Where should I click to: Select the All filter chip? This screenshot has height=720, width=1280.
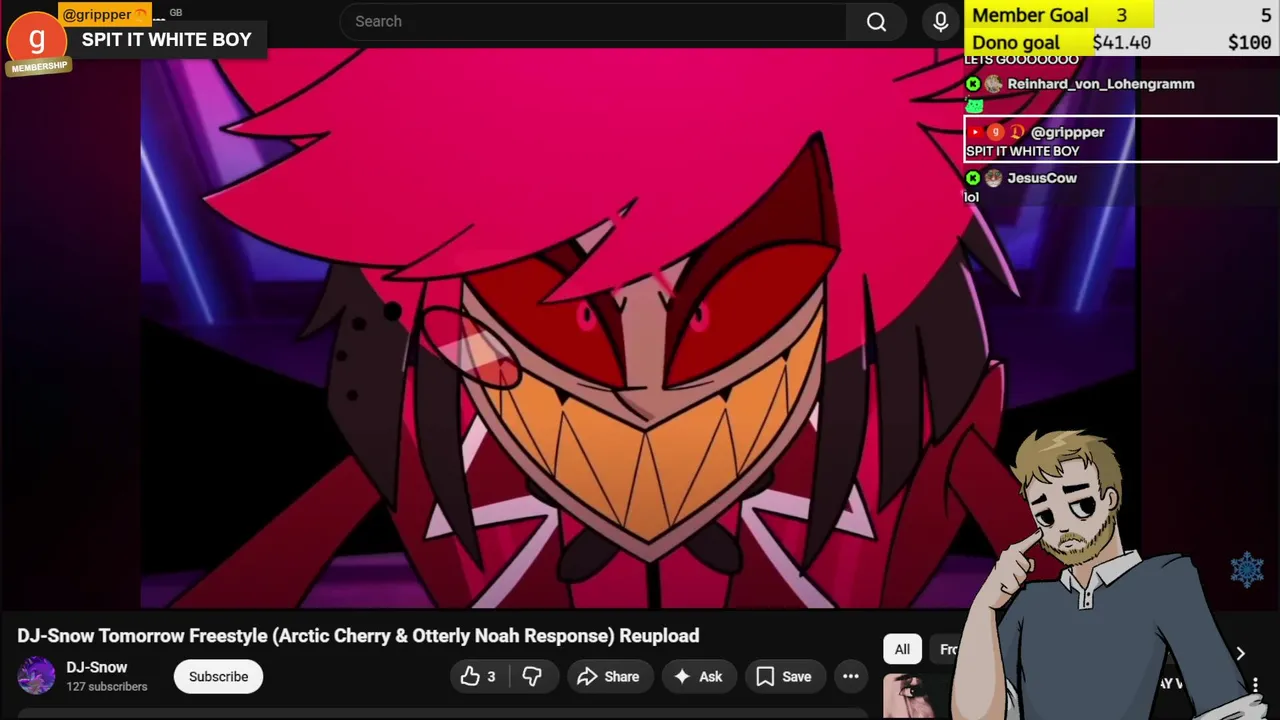902,650
